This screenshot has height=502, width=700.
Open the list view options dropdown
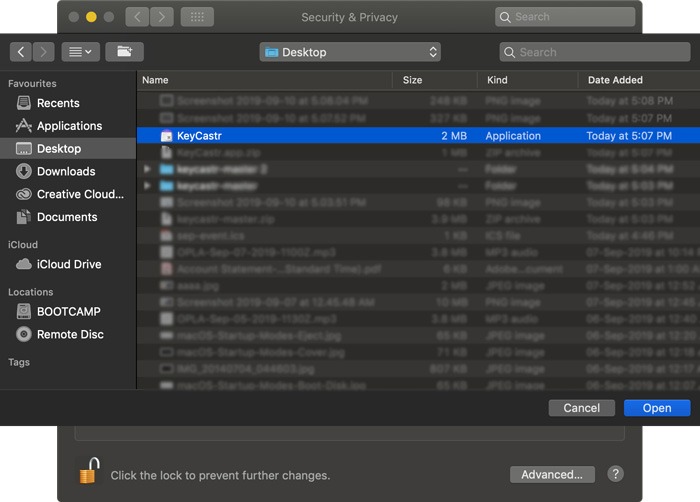pyautogui.click(x=80, y=52)
